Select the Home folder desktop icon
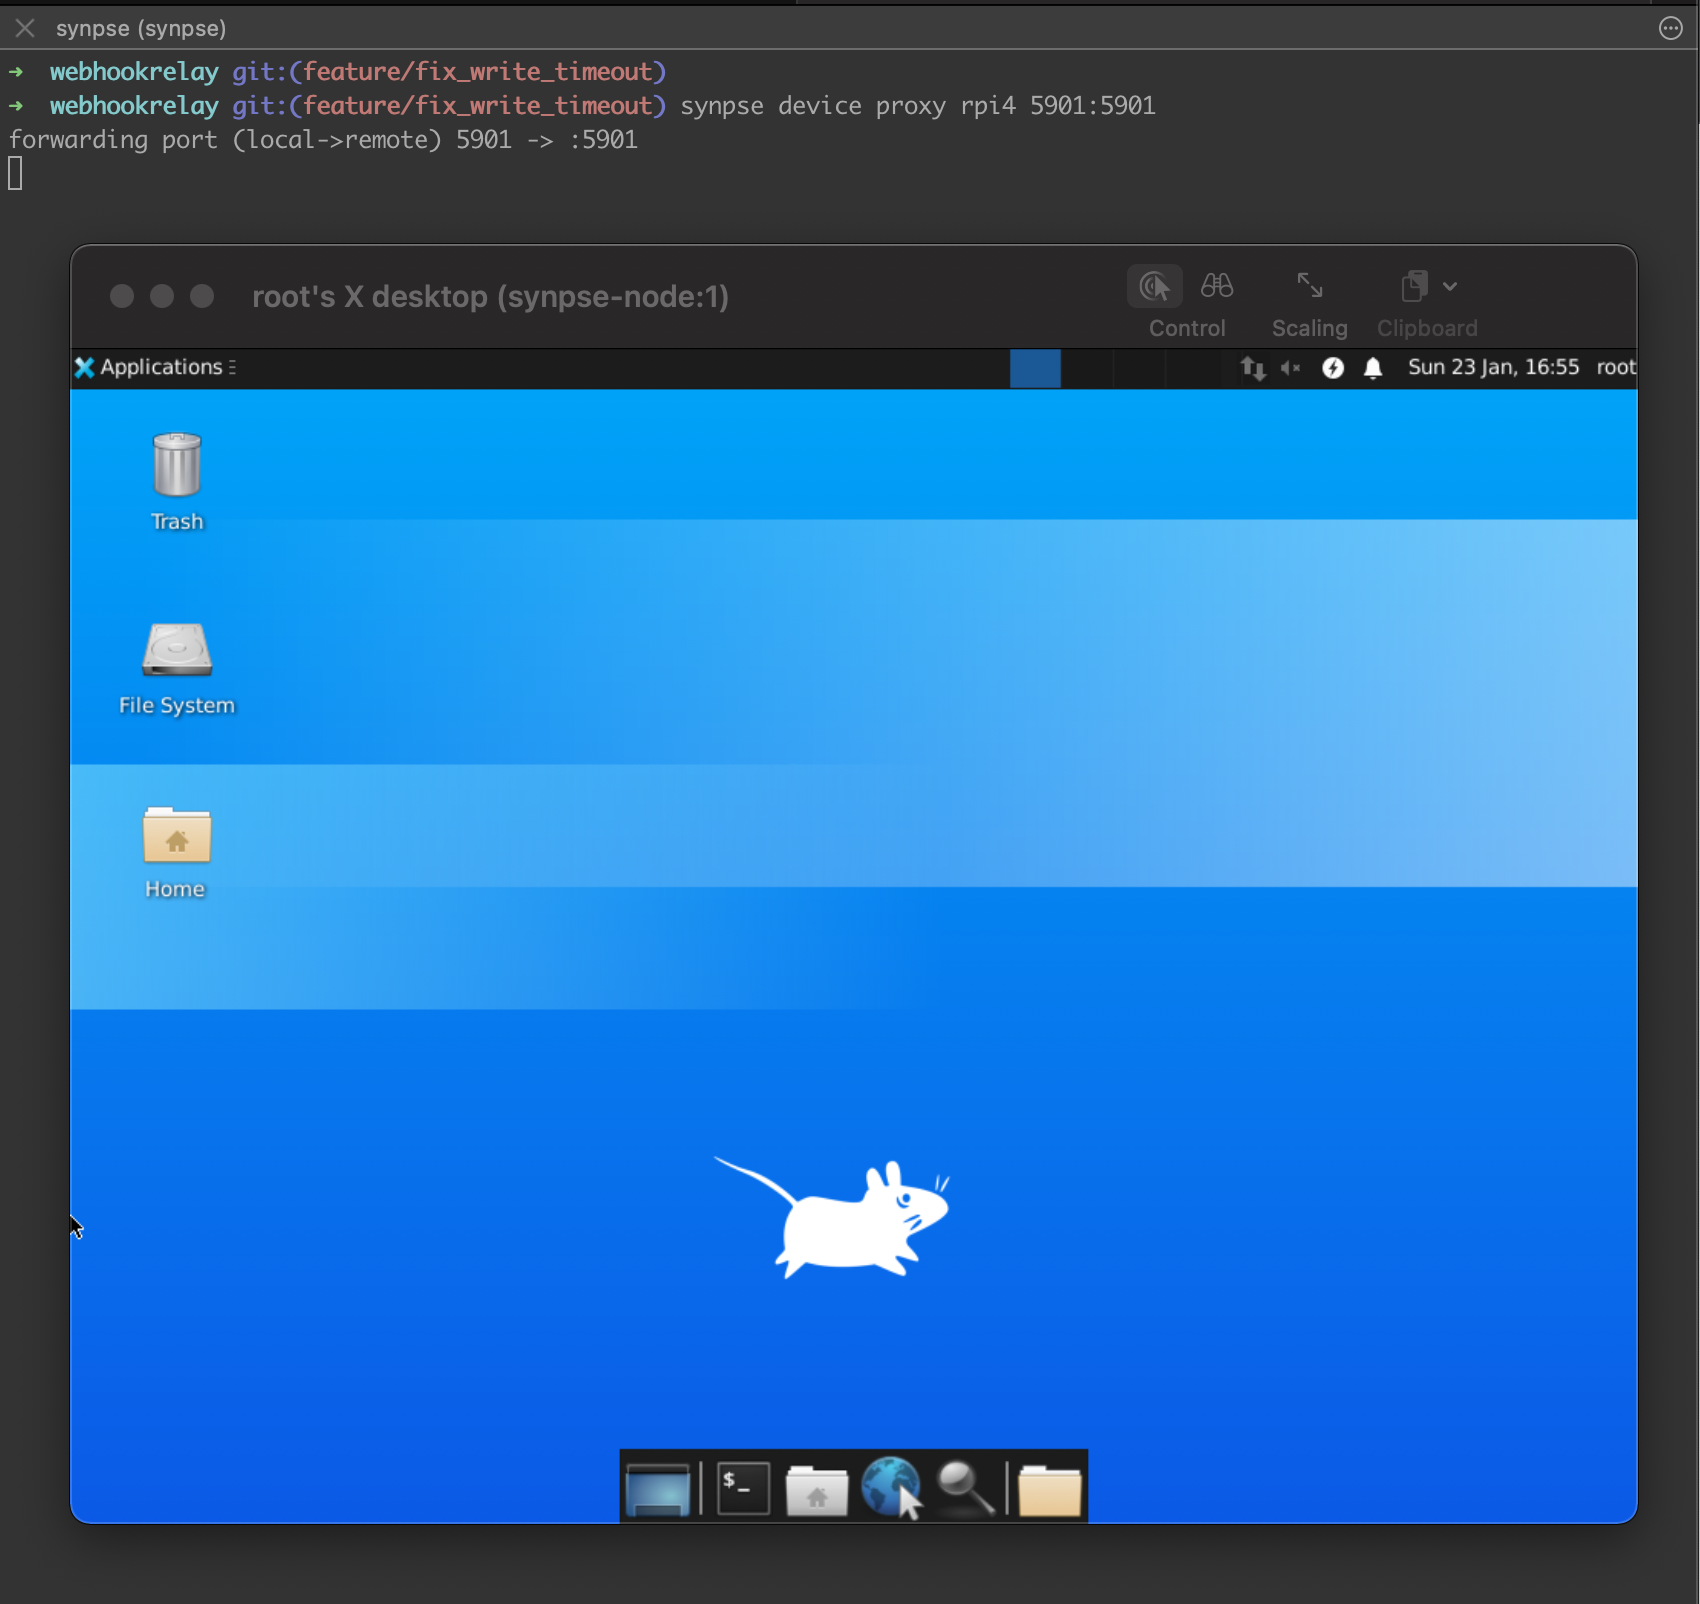1700x1604 pixels. click(x=177, y=835)
